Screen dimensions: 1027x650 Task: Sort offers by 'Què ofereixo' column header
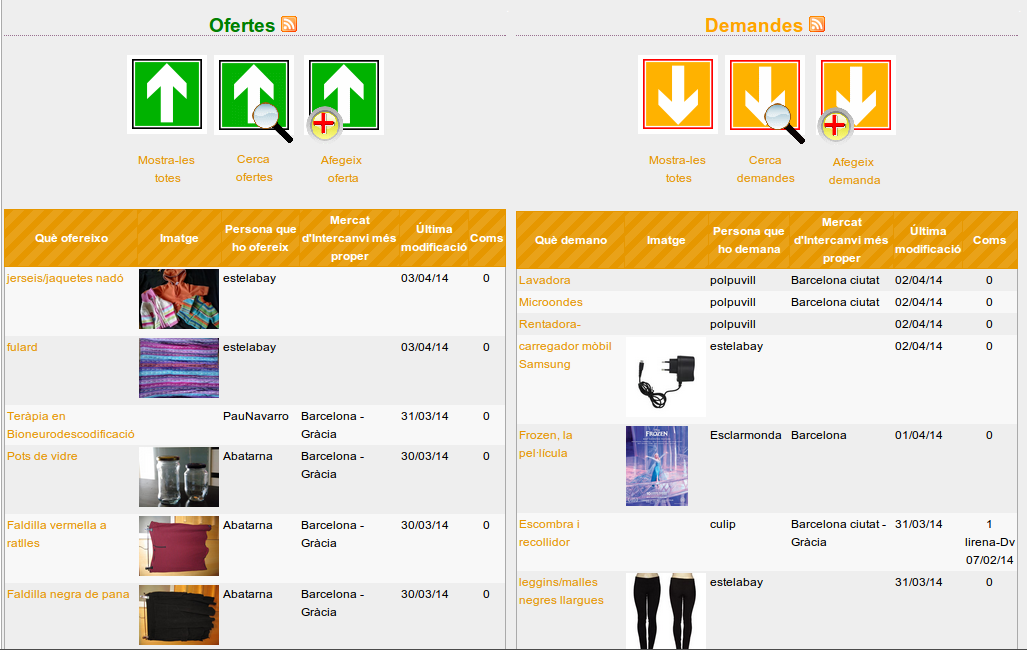[71, 238]
